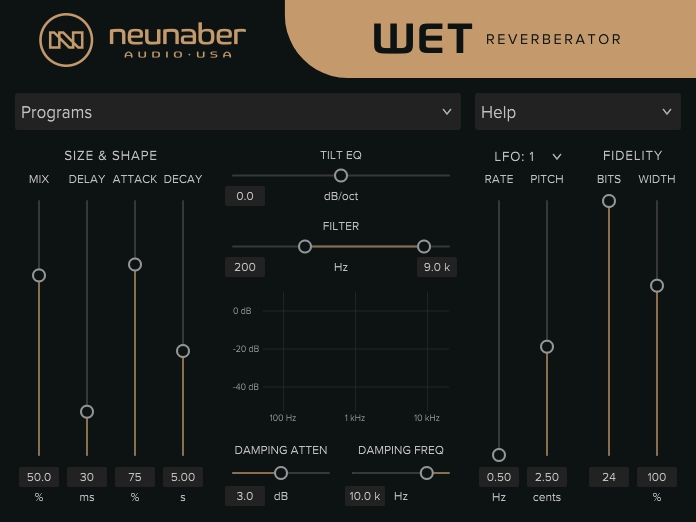Click the 1 kHz graph label
Screen dimensions: 696x522
click(355, 418)
